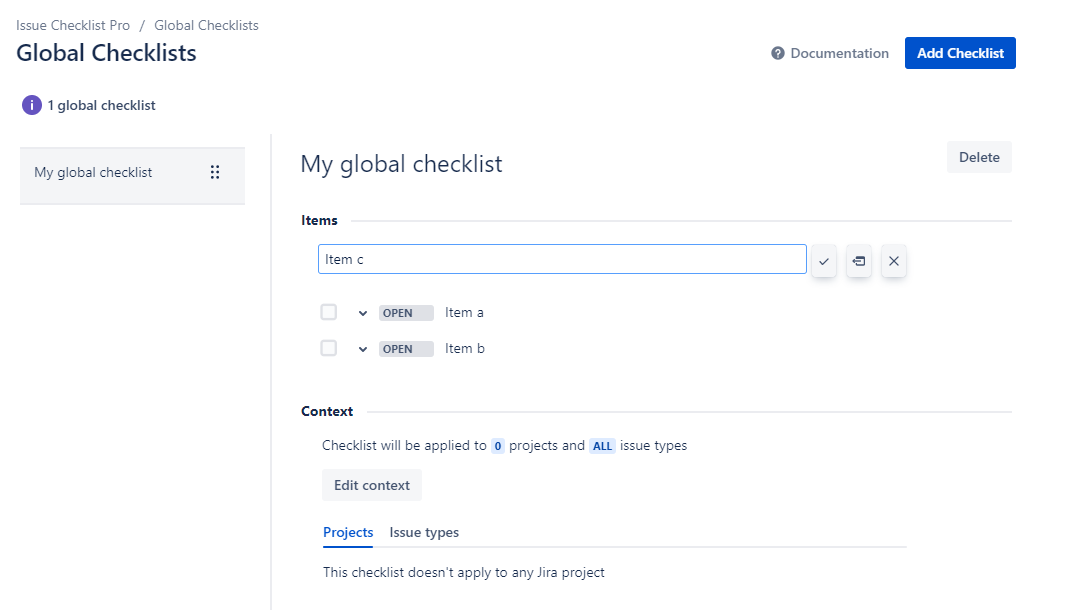1080x614 pixels.
Task: Select My global checklist in the sidebar
Action: (93, 173)
